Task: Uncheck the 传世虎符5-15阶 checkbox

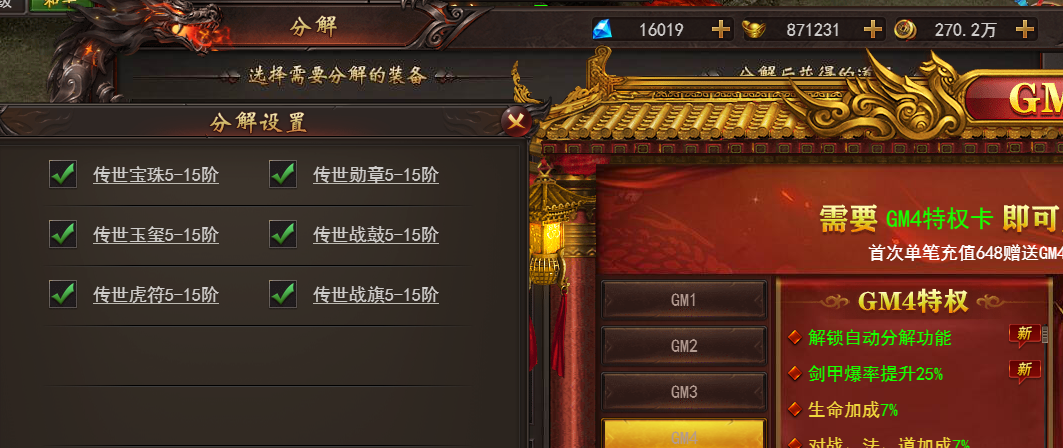Action: tap(63, 293)
